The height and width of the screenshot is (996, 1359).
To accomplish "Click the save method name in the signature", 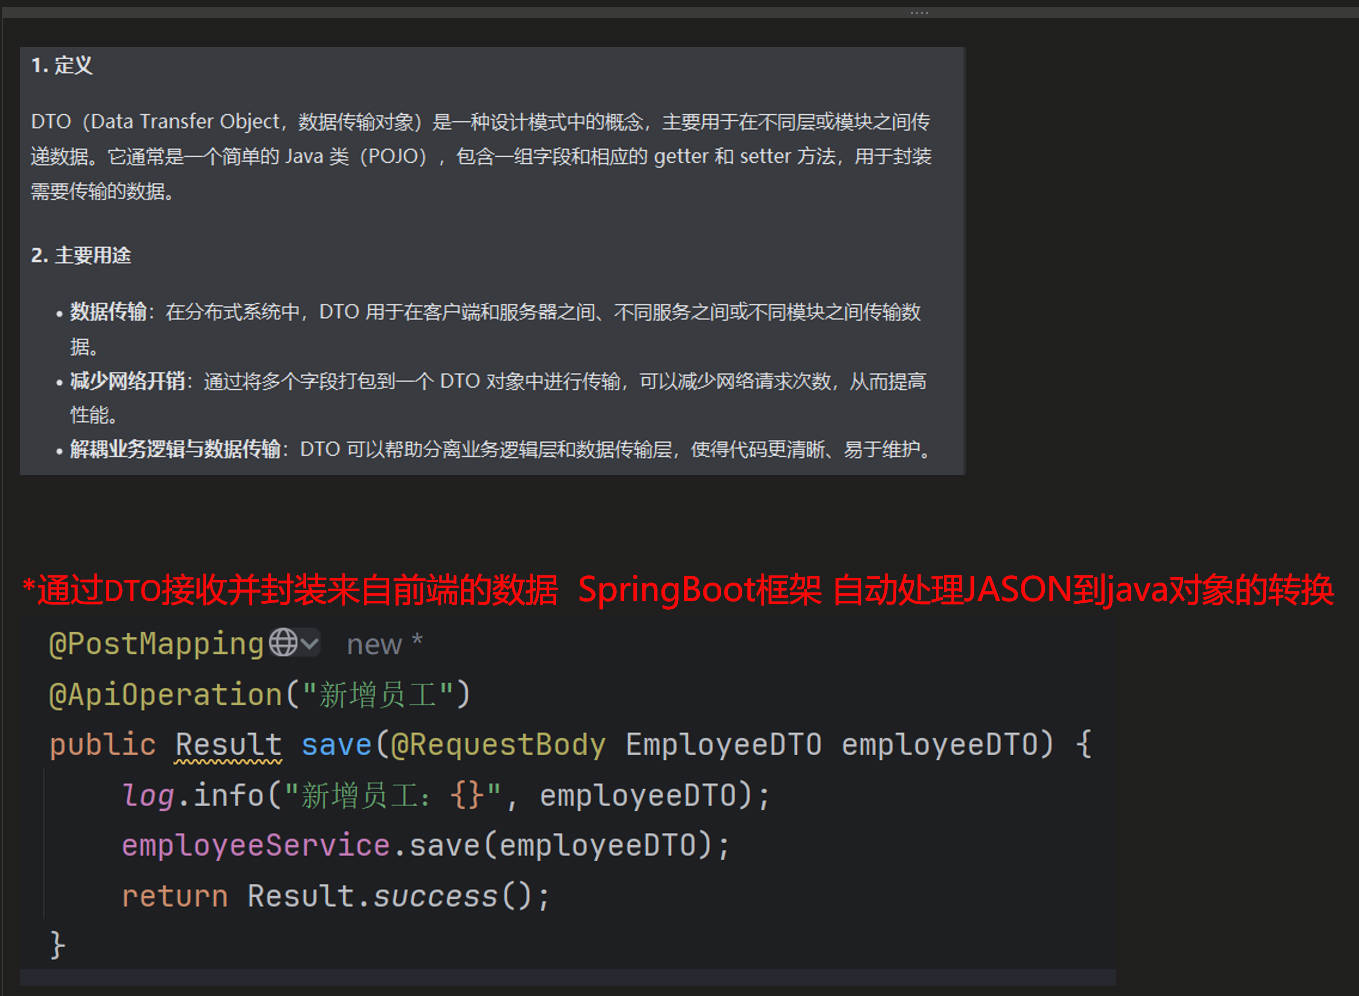I will [336, 745].
